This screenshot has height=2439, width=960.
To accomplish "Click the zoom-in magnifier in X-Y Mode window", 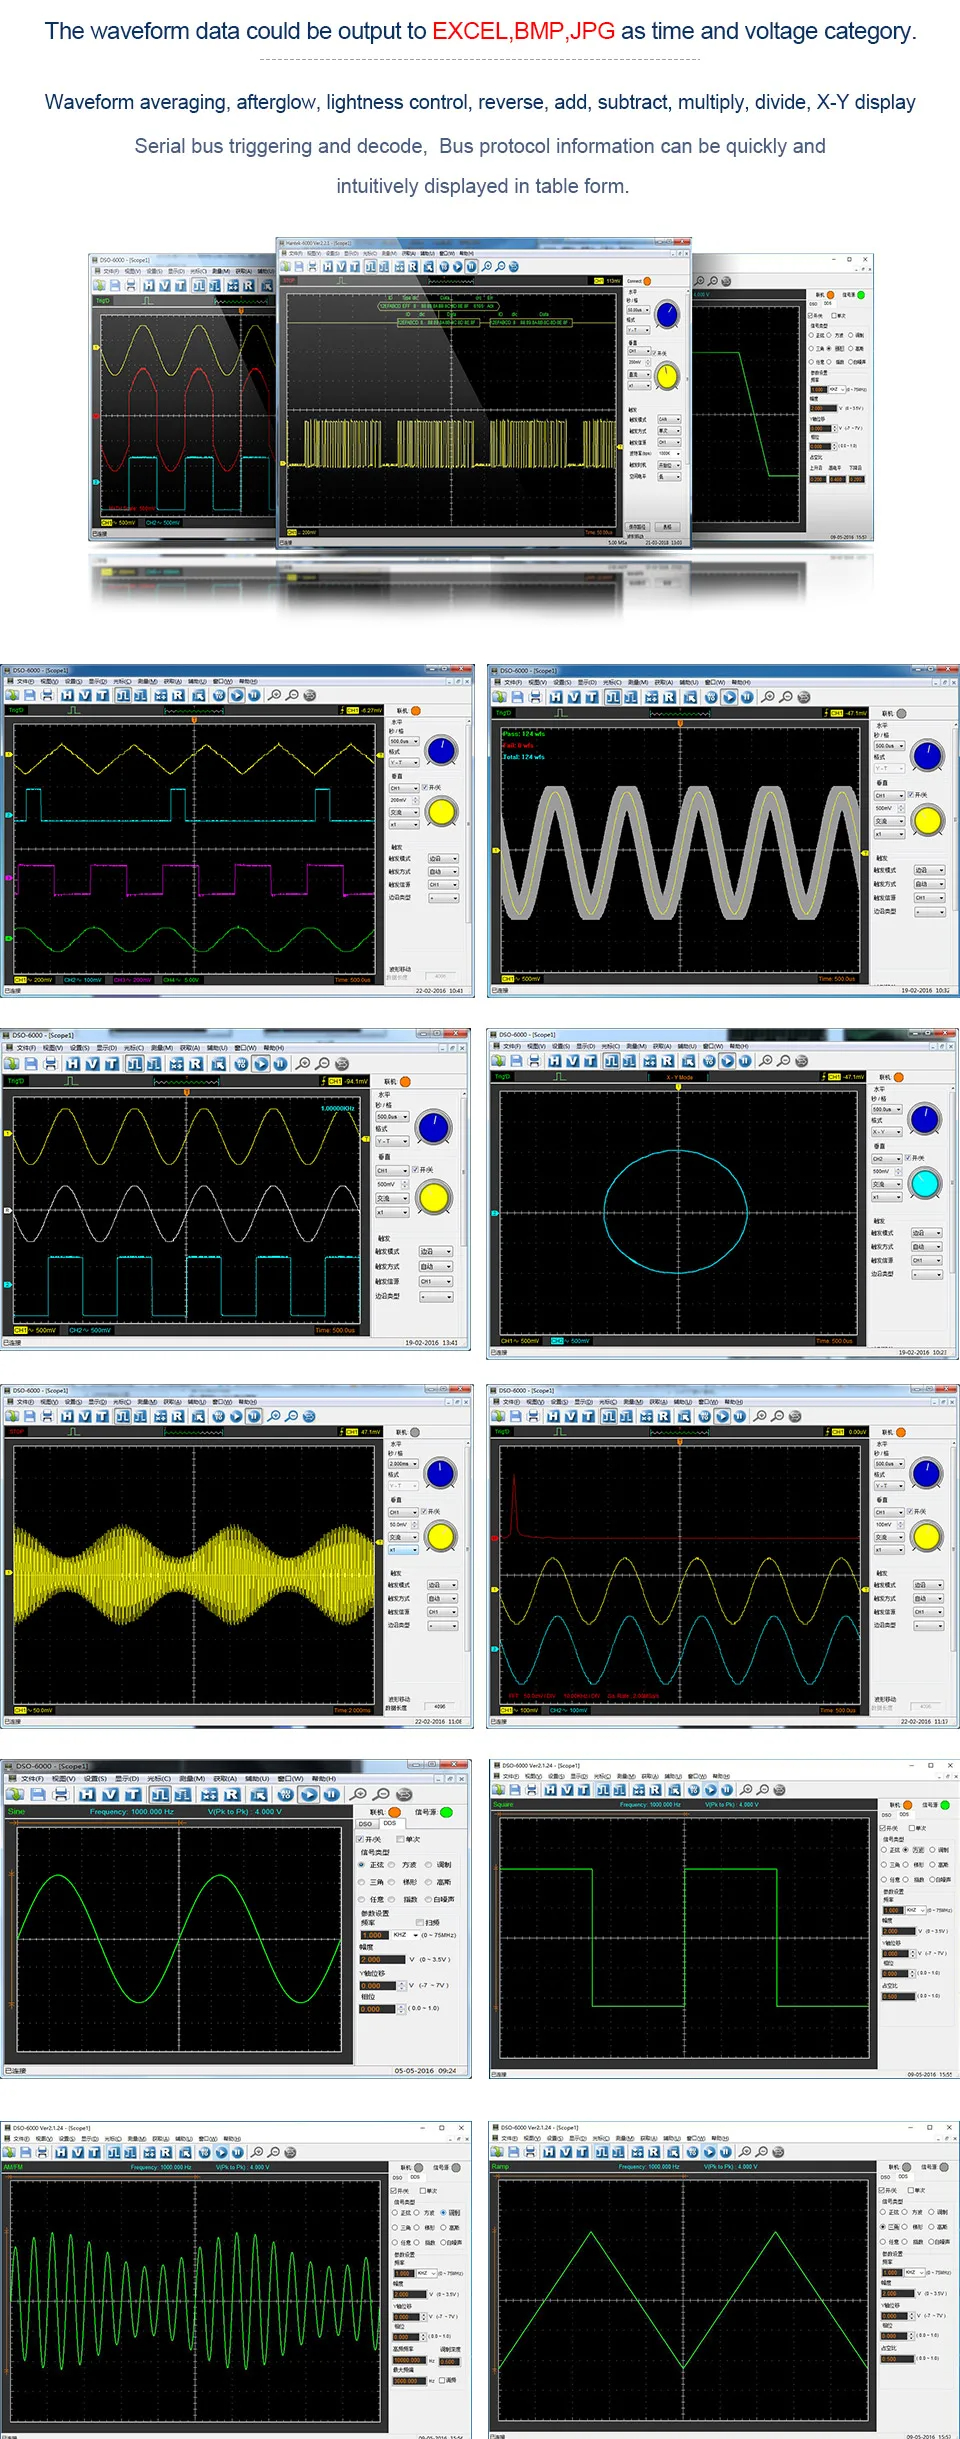I will tap(766, 1061).
